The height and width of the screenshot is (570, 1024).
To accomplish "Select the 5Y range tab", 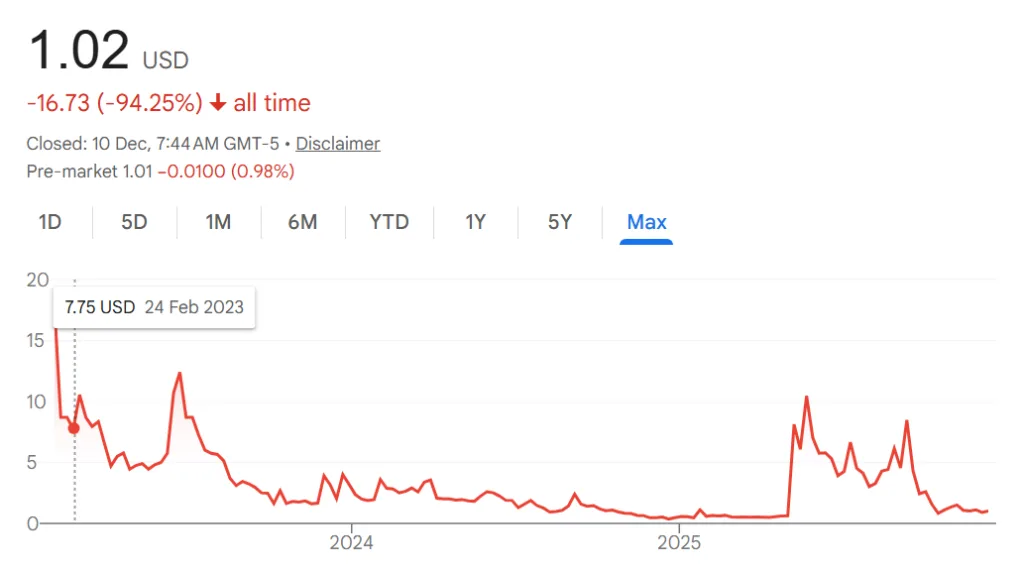I will tap(560, 222).
